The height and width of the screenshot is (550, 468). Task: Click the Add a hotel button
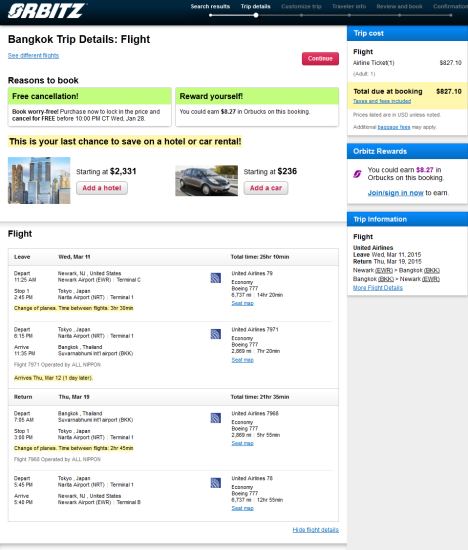(102, 188)
